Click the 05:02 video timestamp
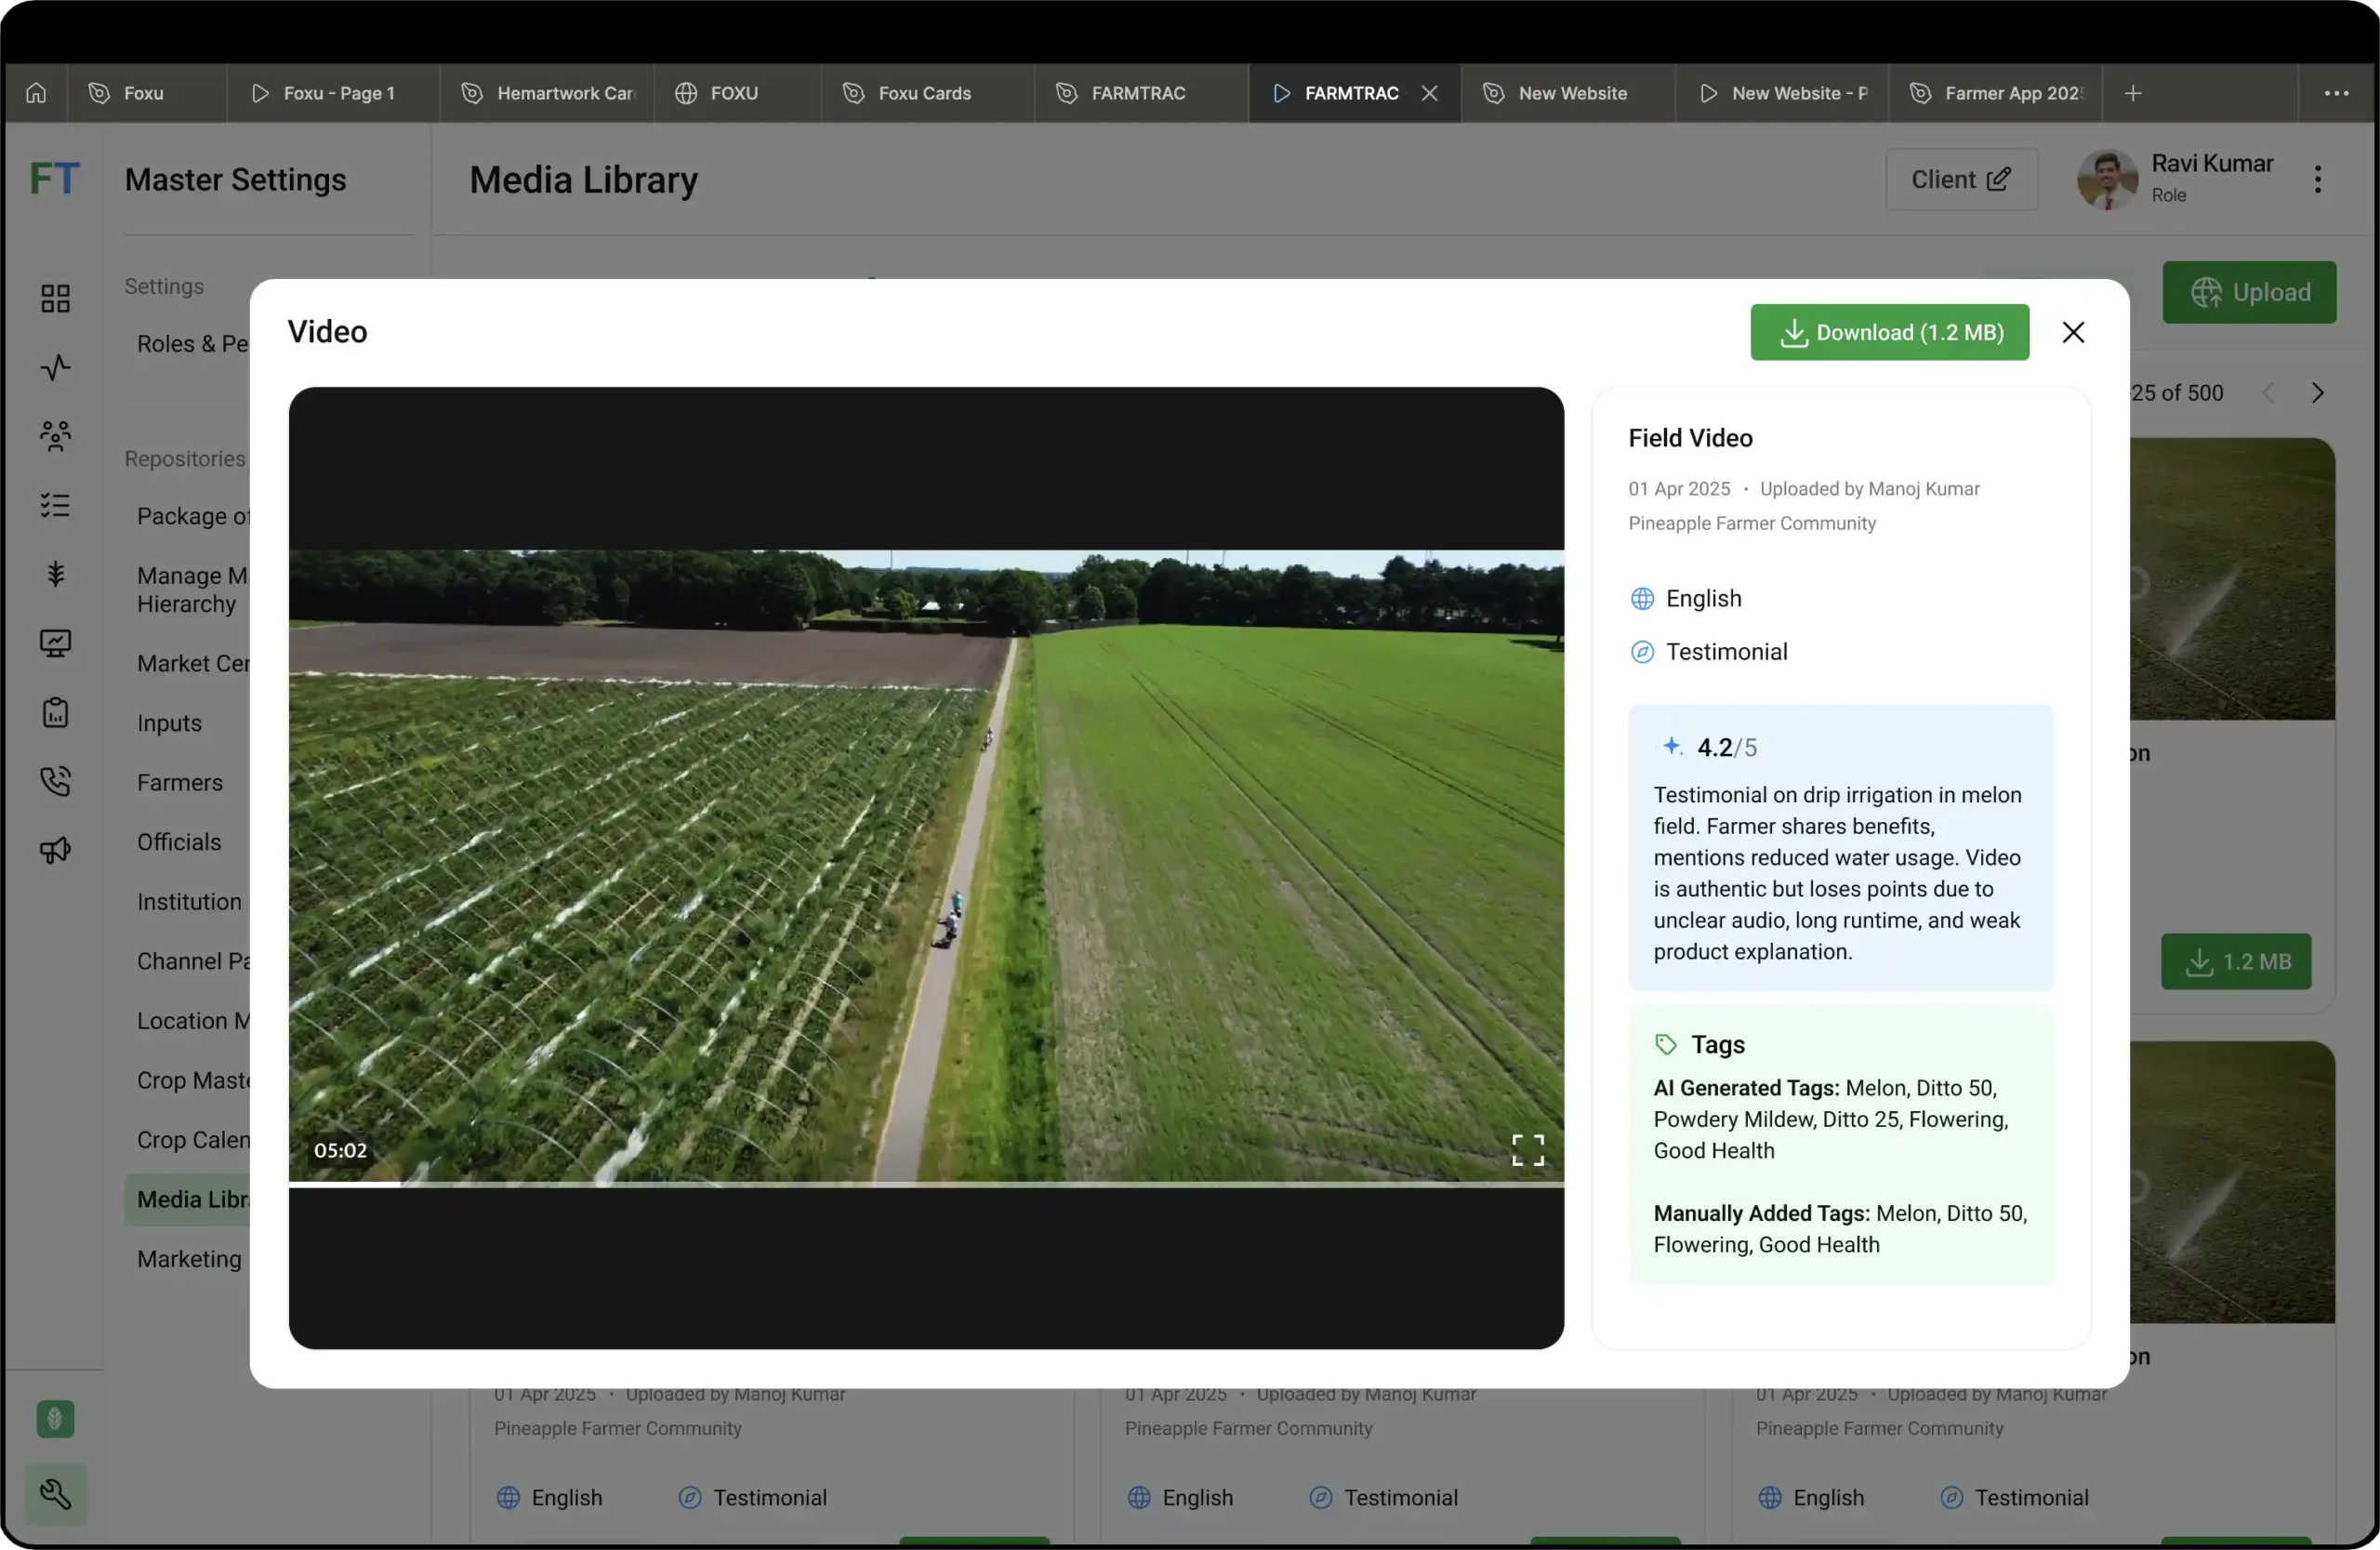Image resolution: width=2380 pixels, height=1550 pixels. [x=340, y=1150]
